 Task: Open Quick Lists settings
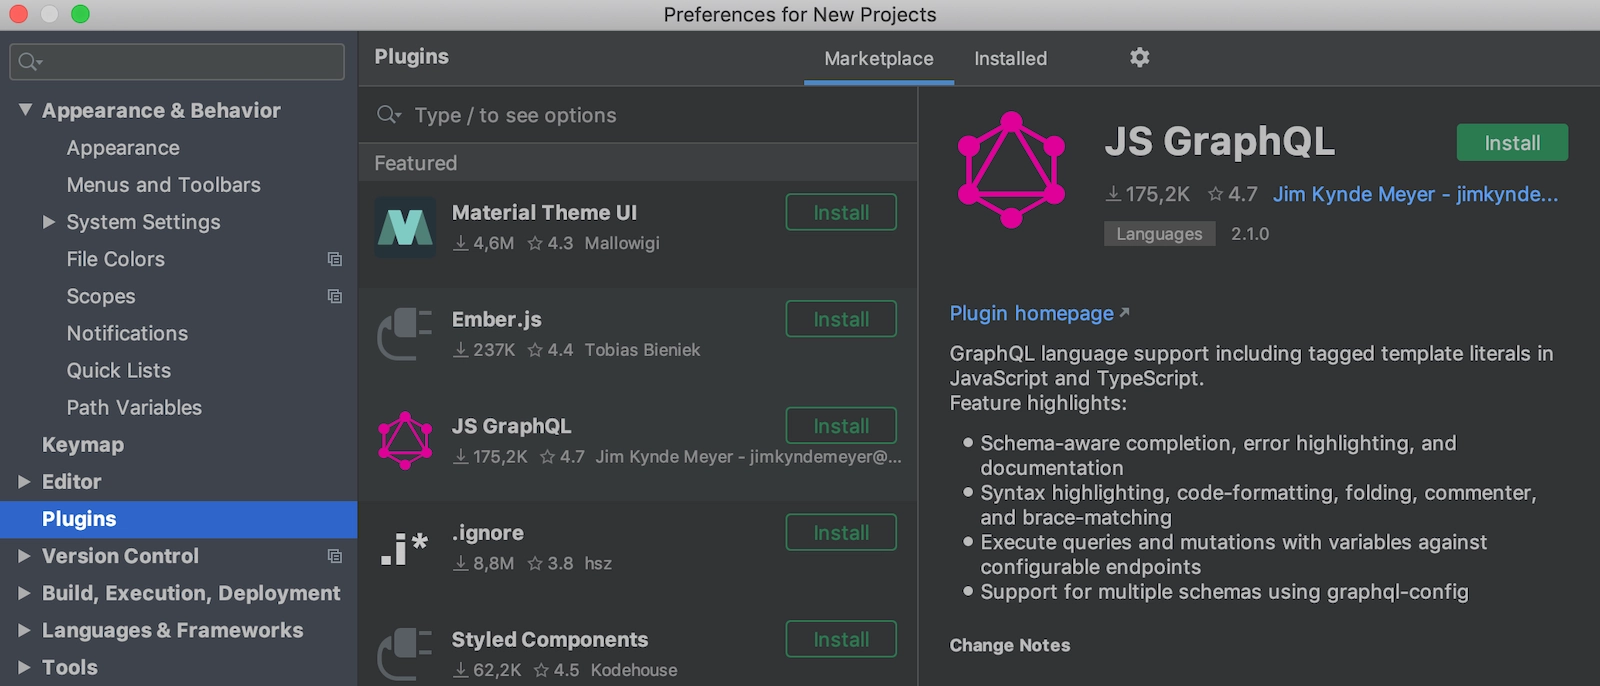[119, 370]
